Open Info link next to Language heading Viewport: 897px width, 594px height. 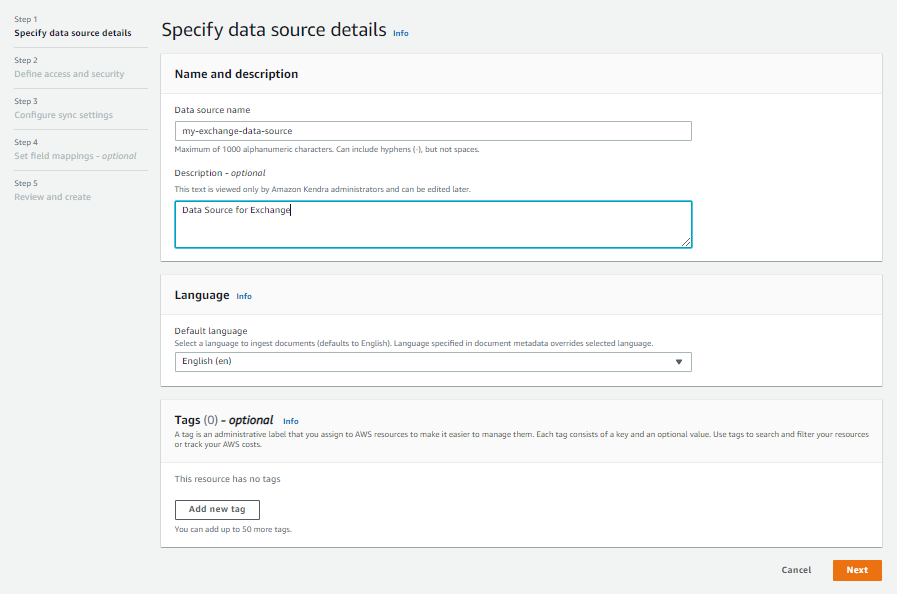(244, 296)
